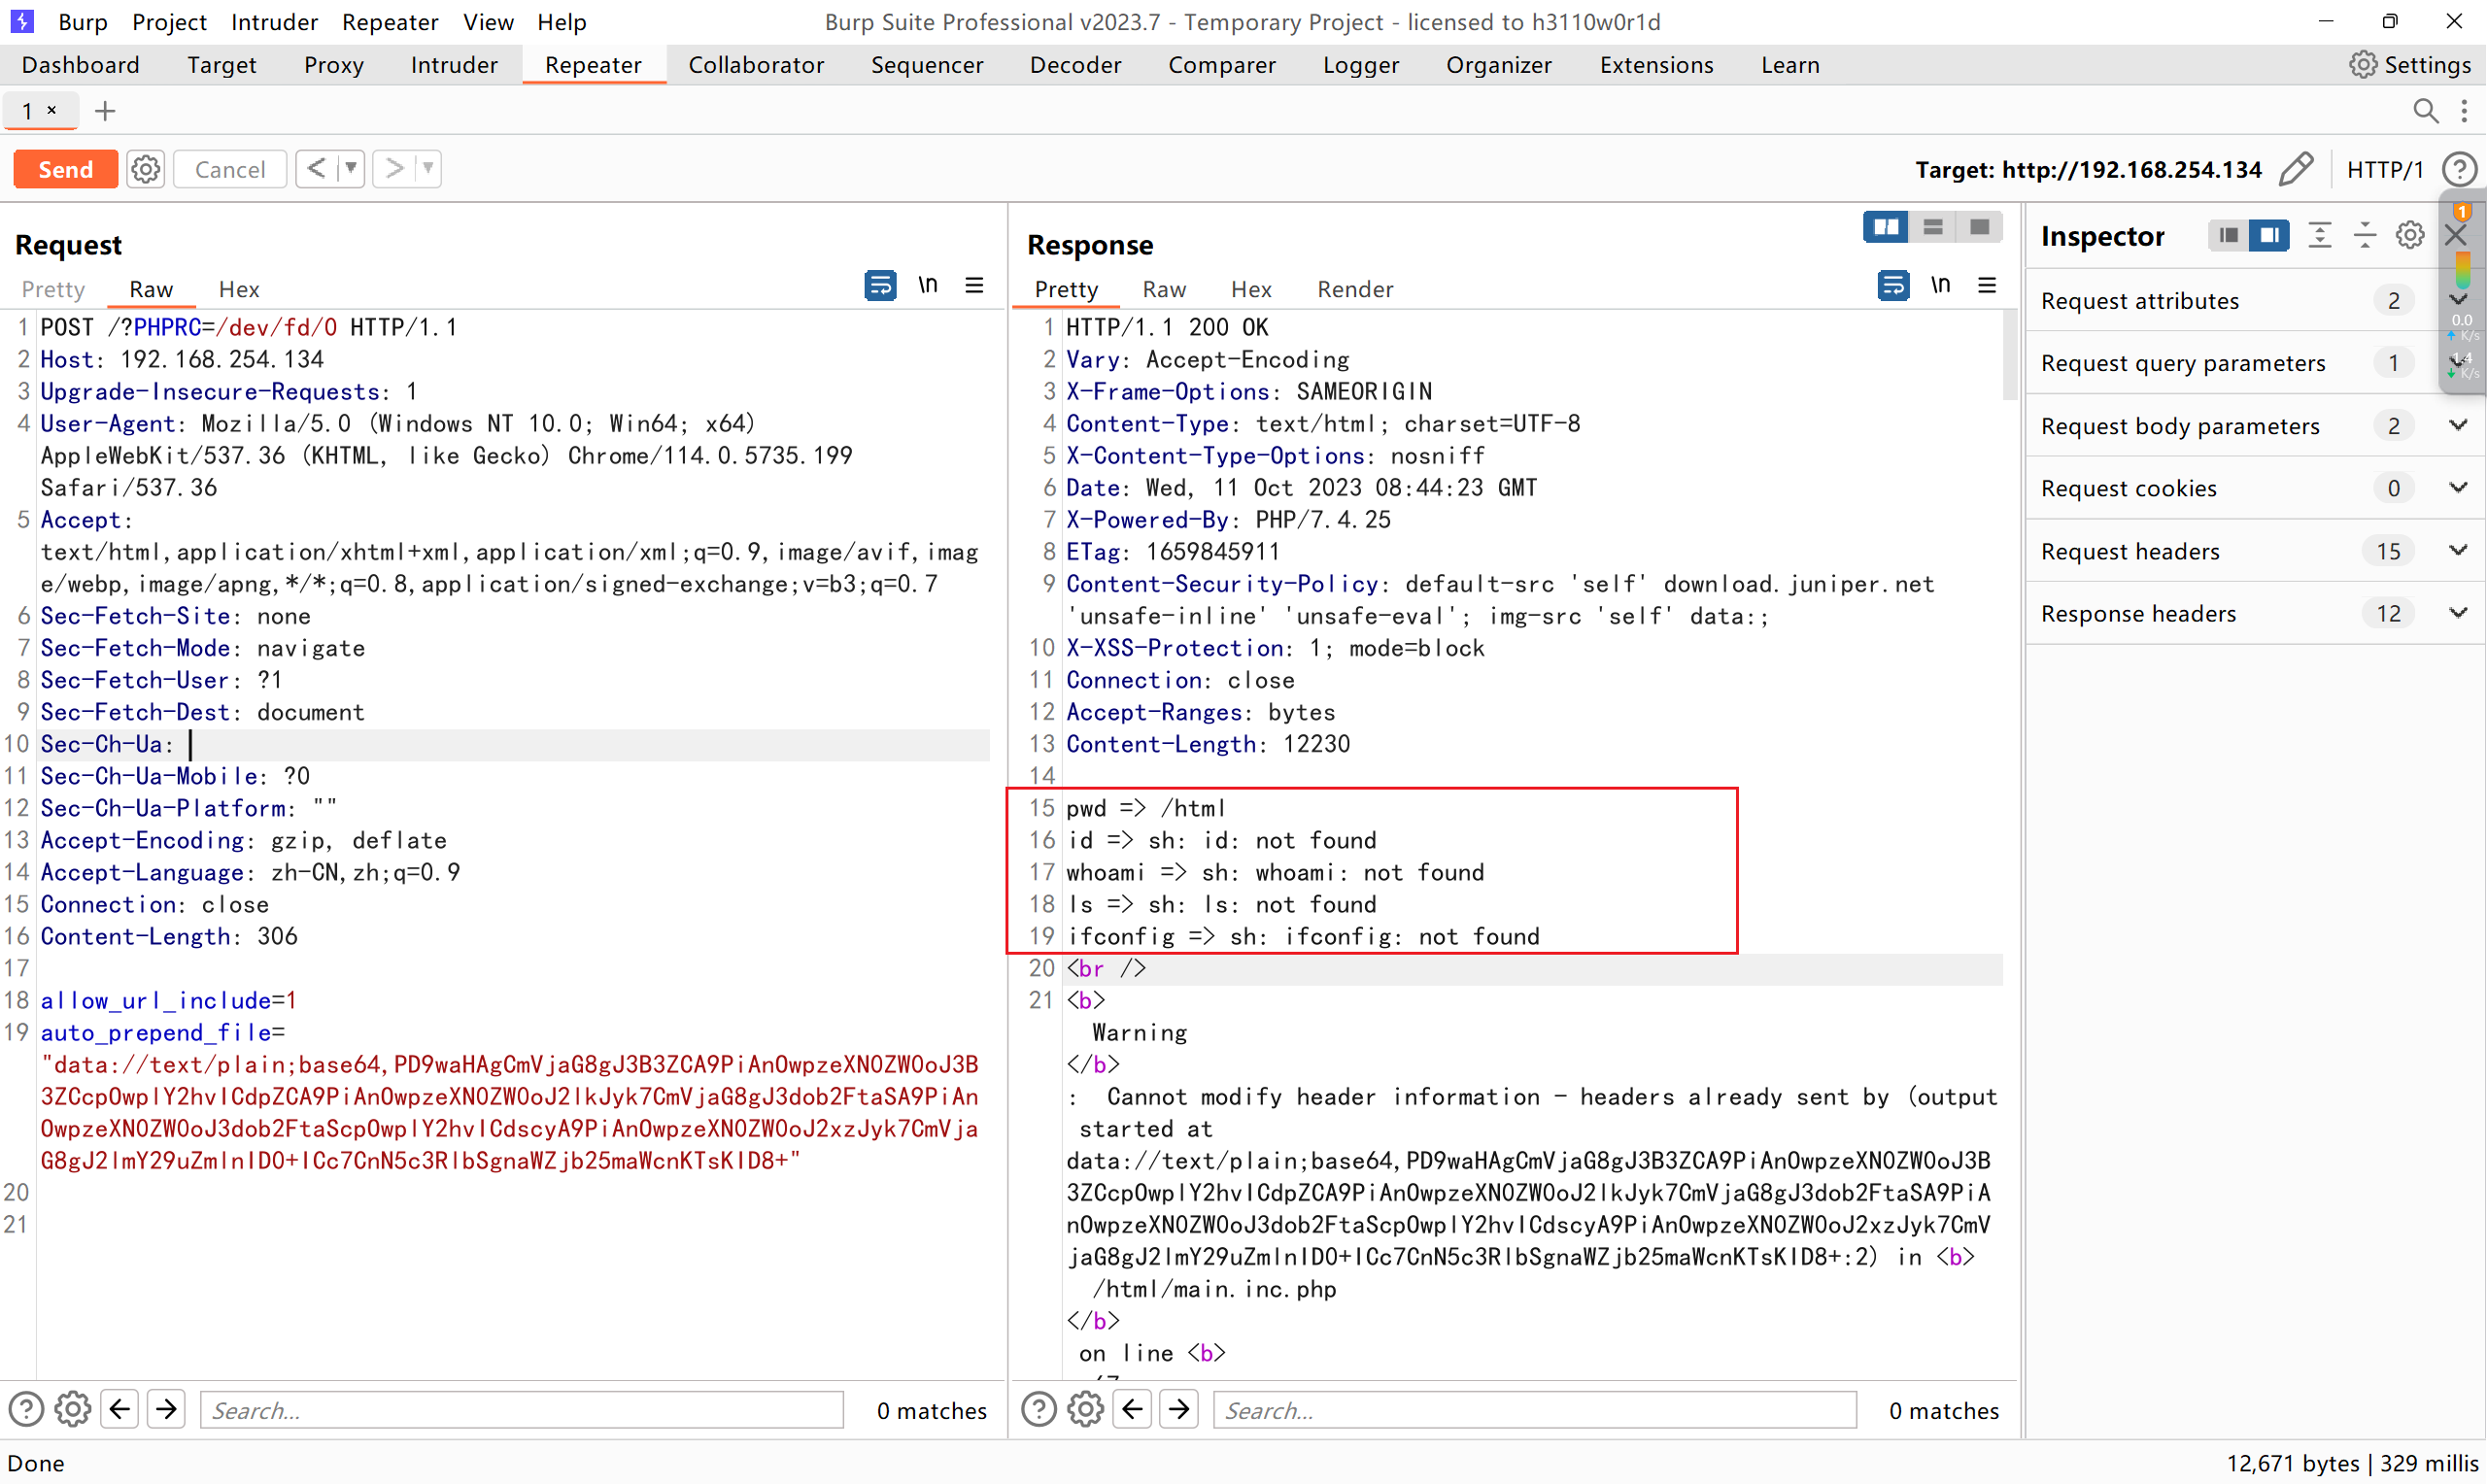This screenshot has height=1484, width=2487.
Task: Open the Project menu
Action: pos(169,22)
